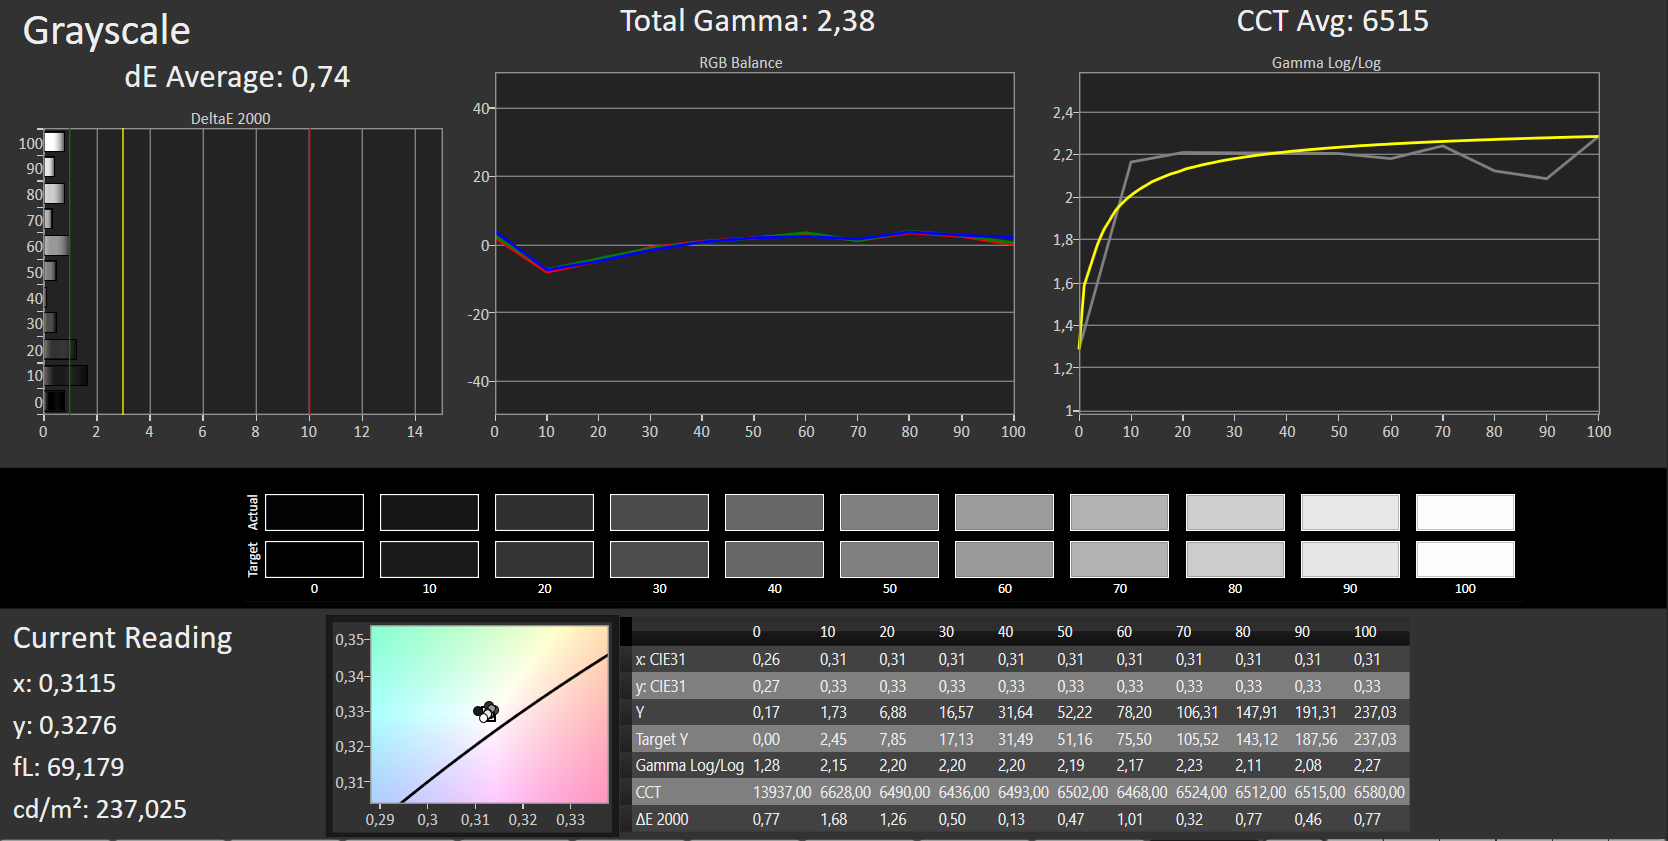The height and width of the screenshot is (841, 1668).
Task: Click the Target Y cell 143,12
Action: tap(1257, 739)
